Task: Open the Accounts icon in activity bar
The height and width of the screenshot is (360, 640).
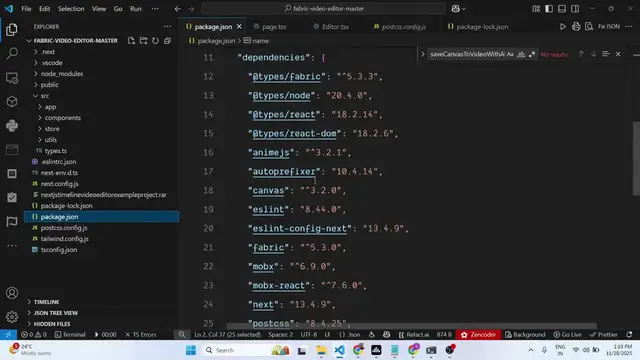Action: pyautogui.click(x=12, y=293)
